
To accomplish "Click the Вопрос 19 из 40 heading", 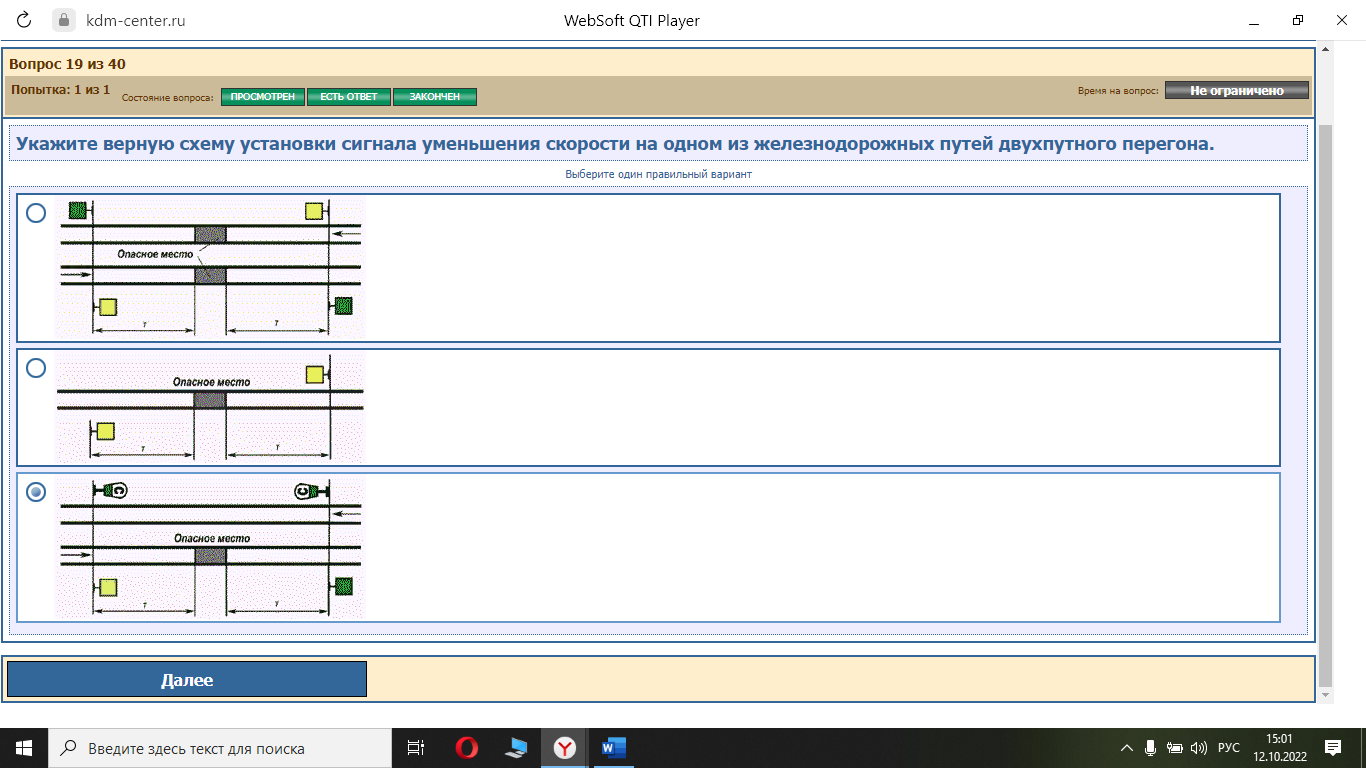I will click(x=67, y=64).
